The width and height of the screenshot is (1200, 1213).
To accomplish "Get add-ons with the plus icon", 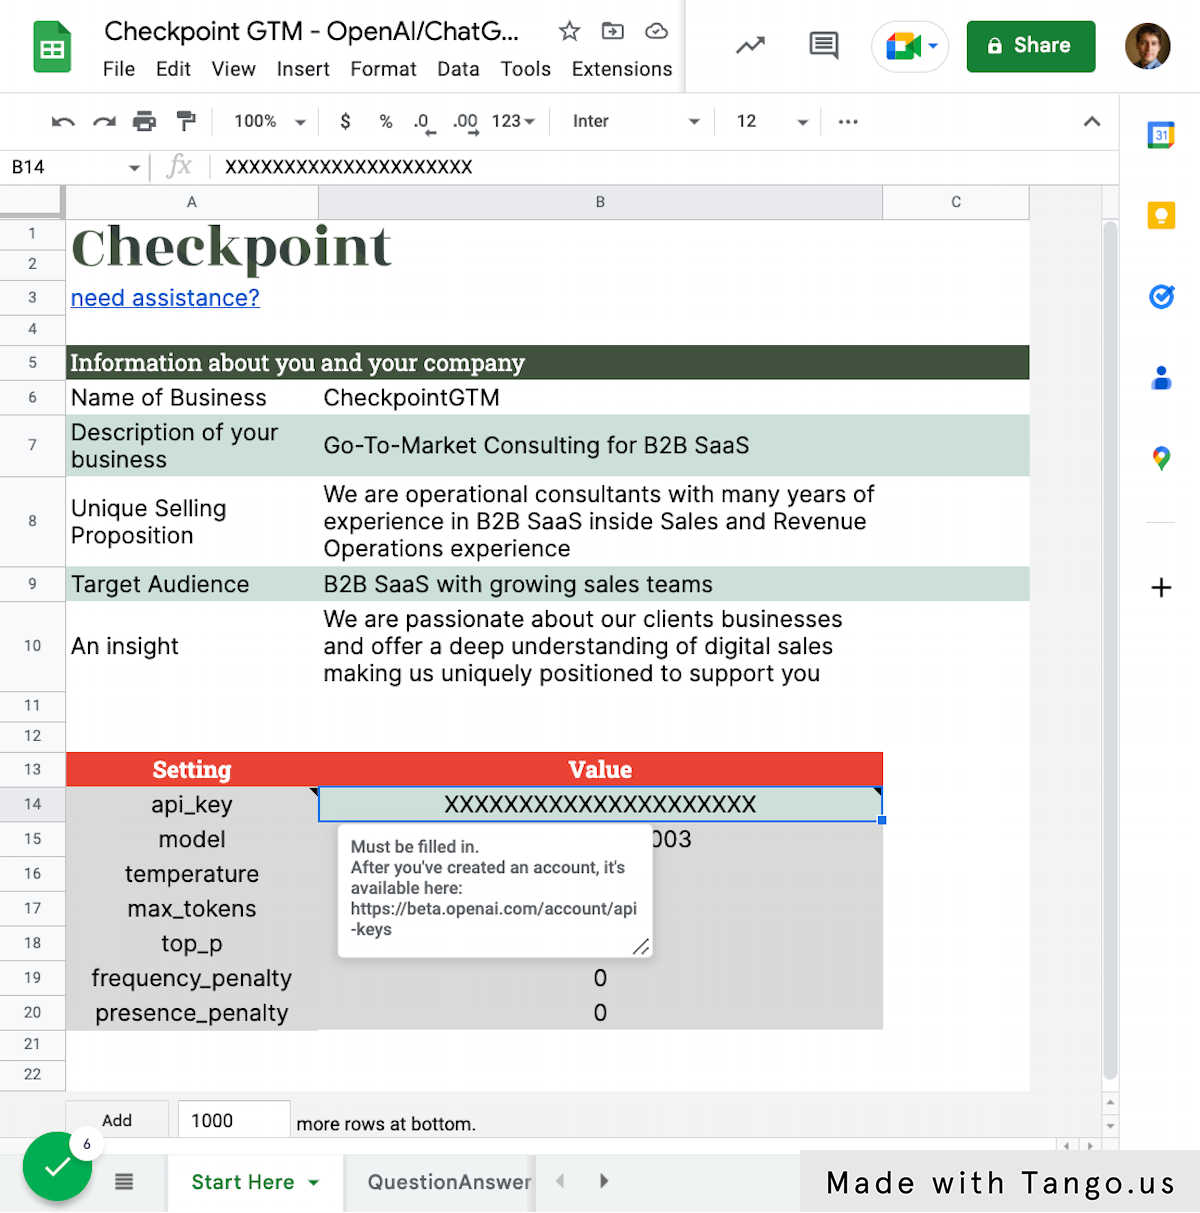I will (1161, 587).
